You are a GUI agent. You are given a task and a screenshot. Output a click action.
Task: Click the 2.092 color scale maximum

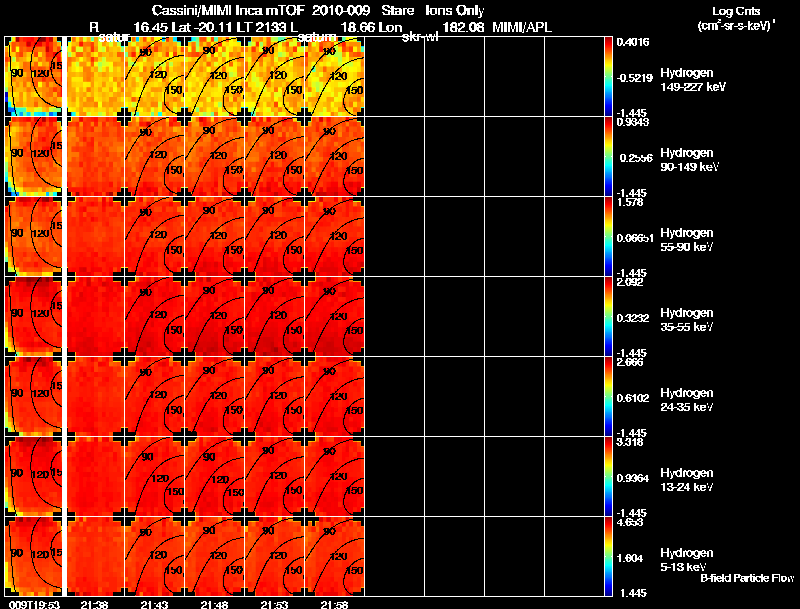point(630,283)
